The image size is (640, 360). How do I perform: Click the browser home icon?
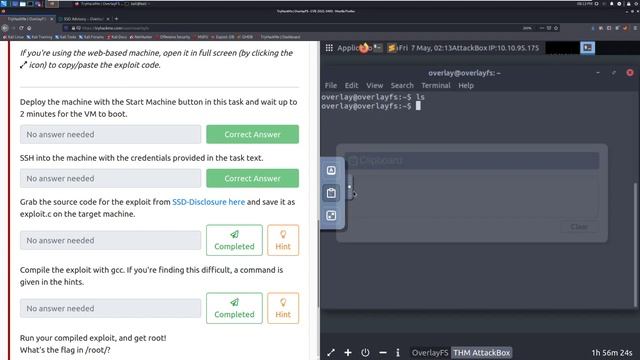click(29, 28)
